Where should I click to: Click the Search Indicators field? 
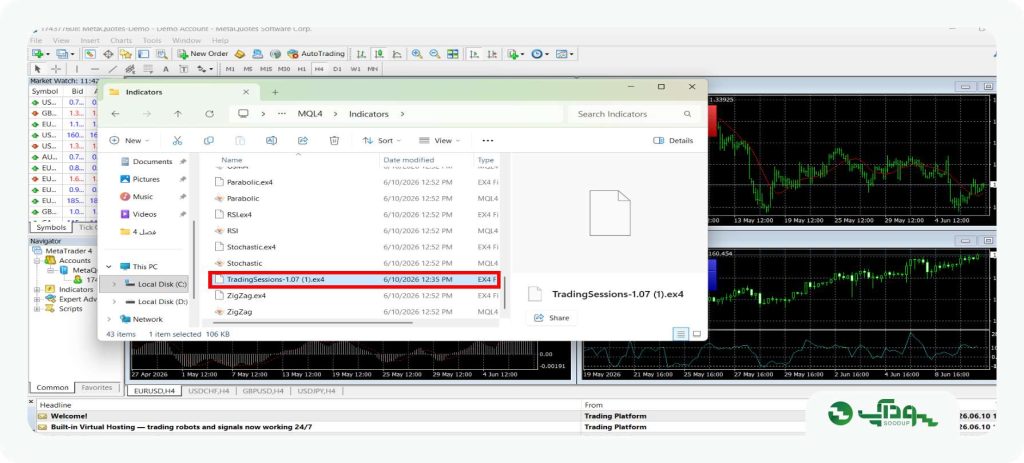point(633,114)
